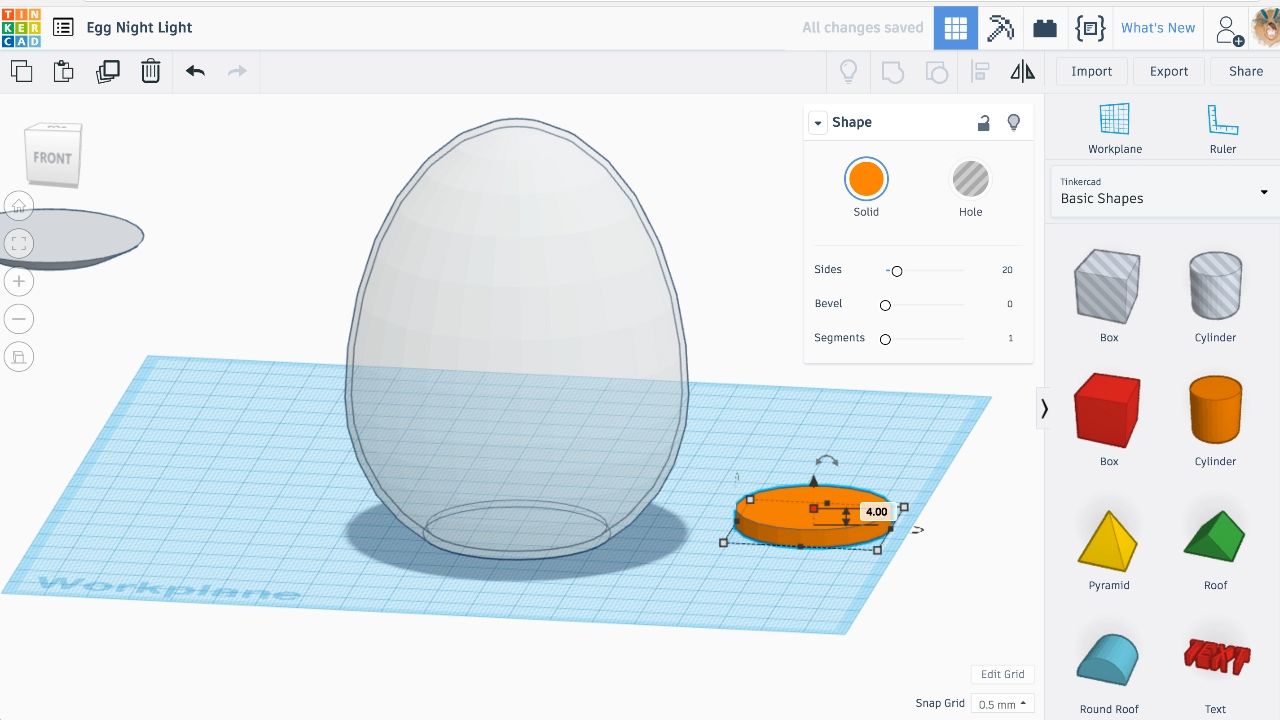Click the 1 Segments value

[x=1010, y=338]
